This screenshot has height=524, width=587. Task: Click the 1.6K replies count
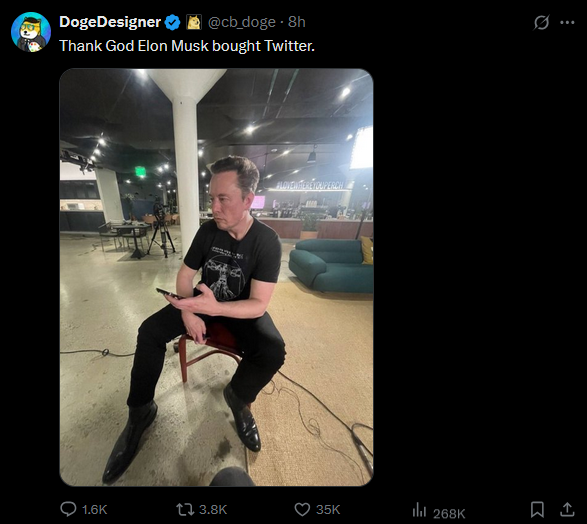(94, 509)
